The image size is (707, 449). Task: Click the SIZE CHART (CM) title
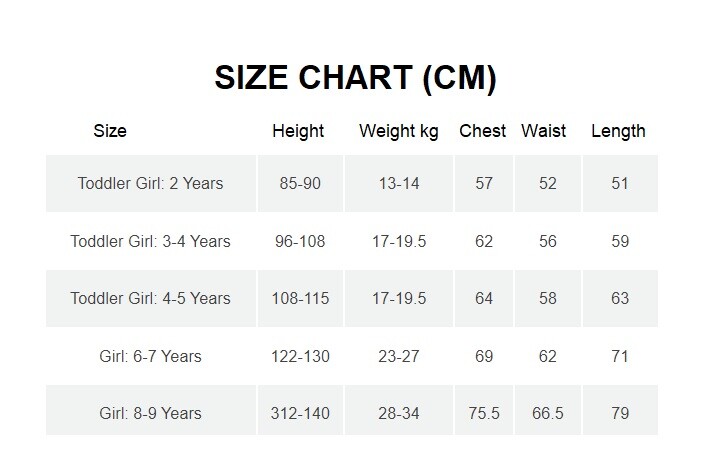[x=355, y=78]
